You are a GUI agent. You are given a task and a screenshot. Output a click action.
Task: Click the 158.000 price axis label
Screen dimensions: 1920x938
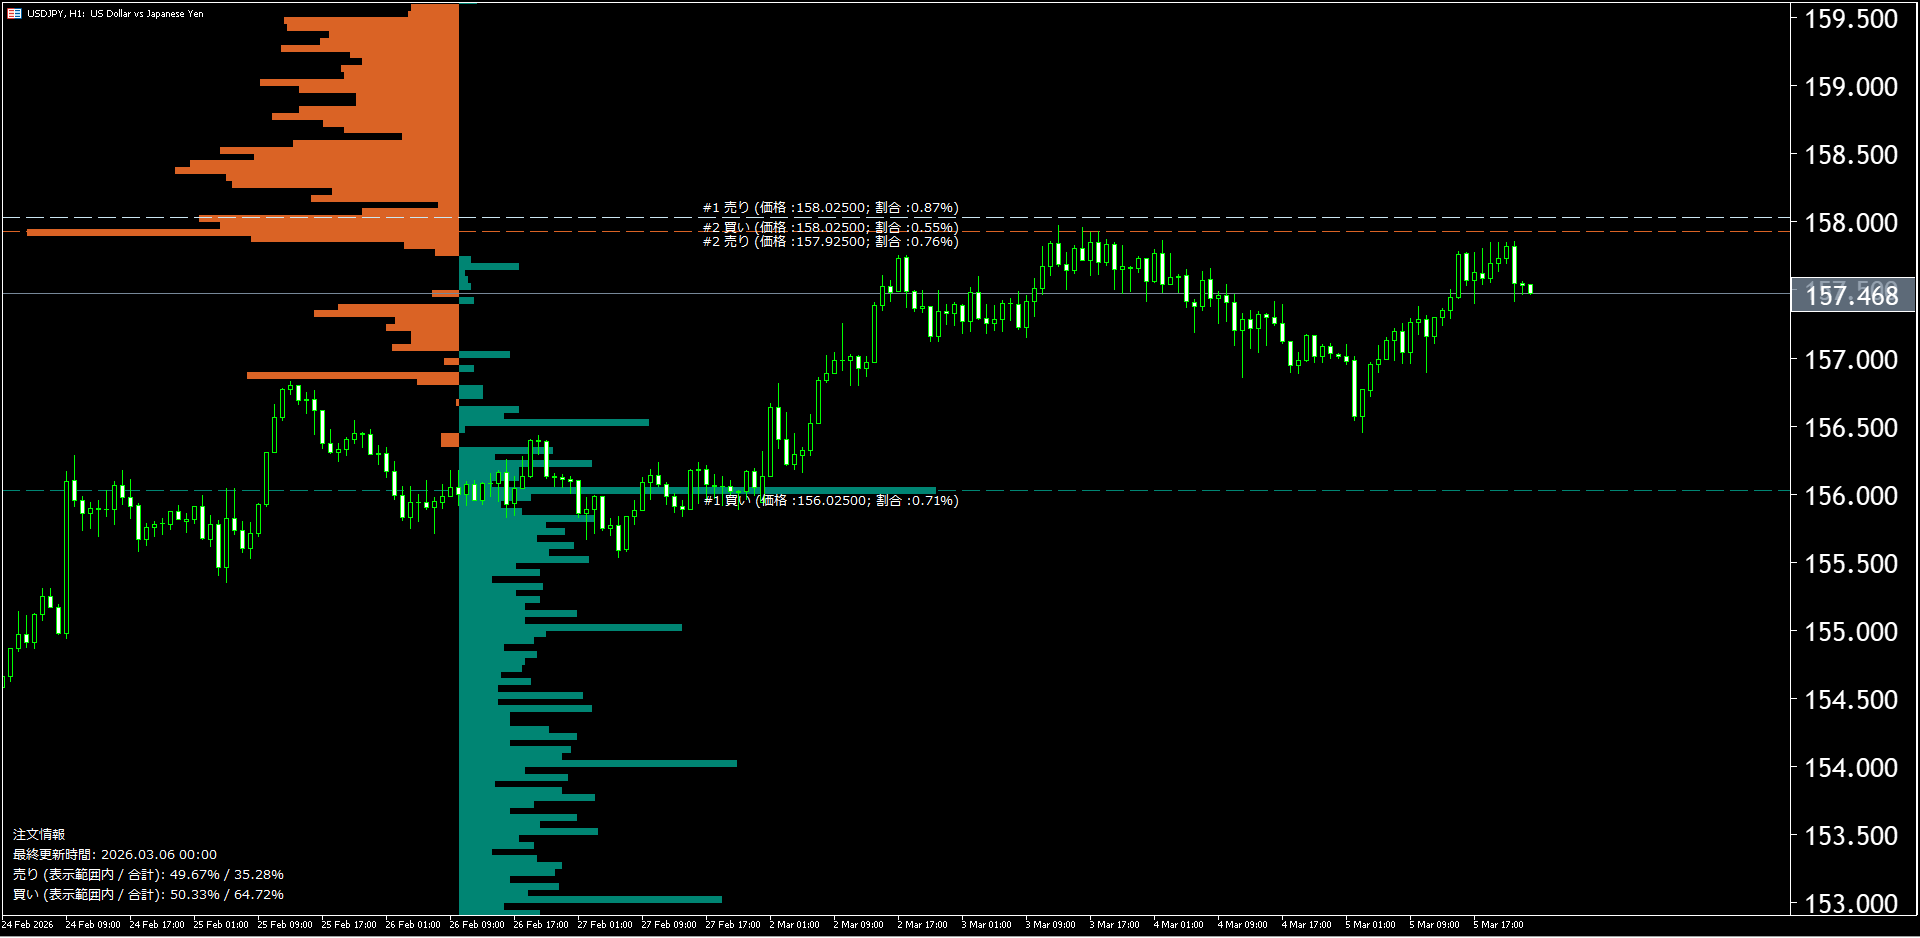(1851, 223)
